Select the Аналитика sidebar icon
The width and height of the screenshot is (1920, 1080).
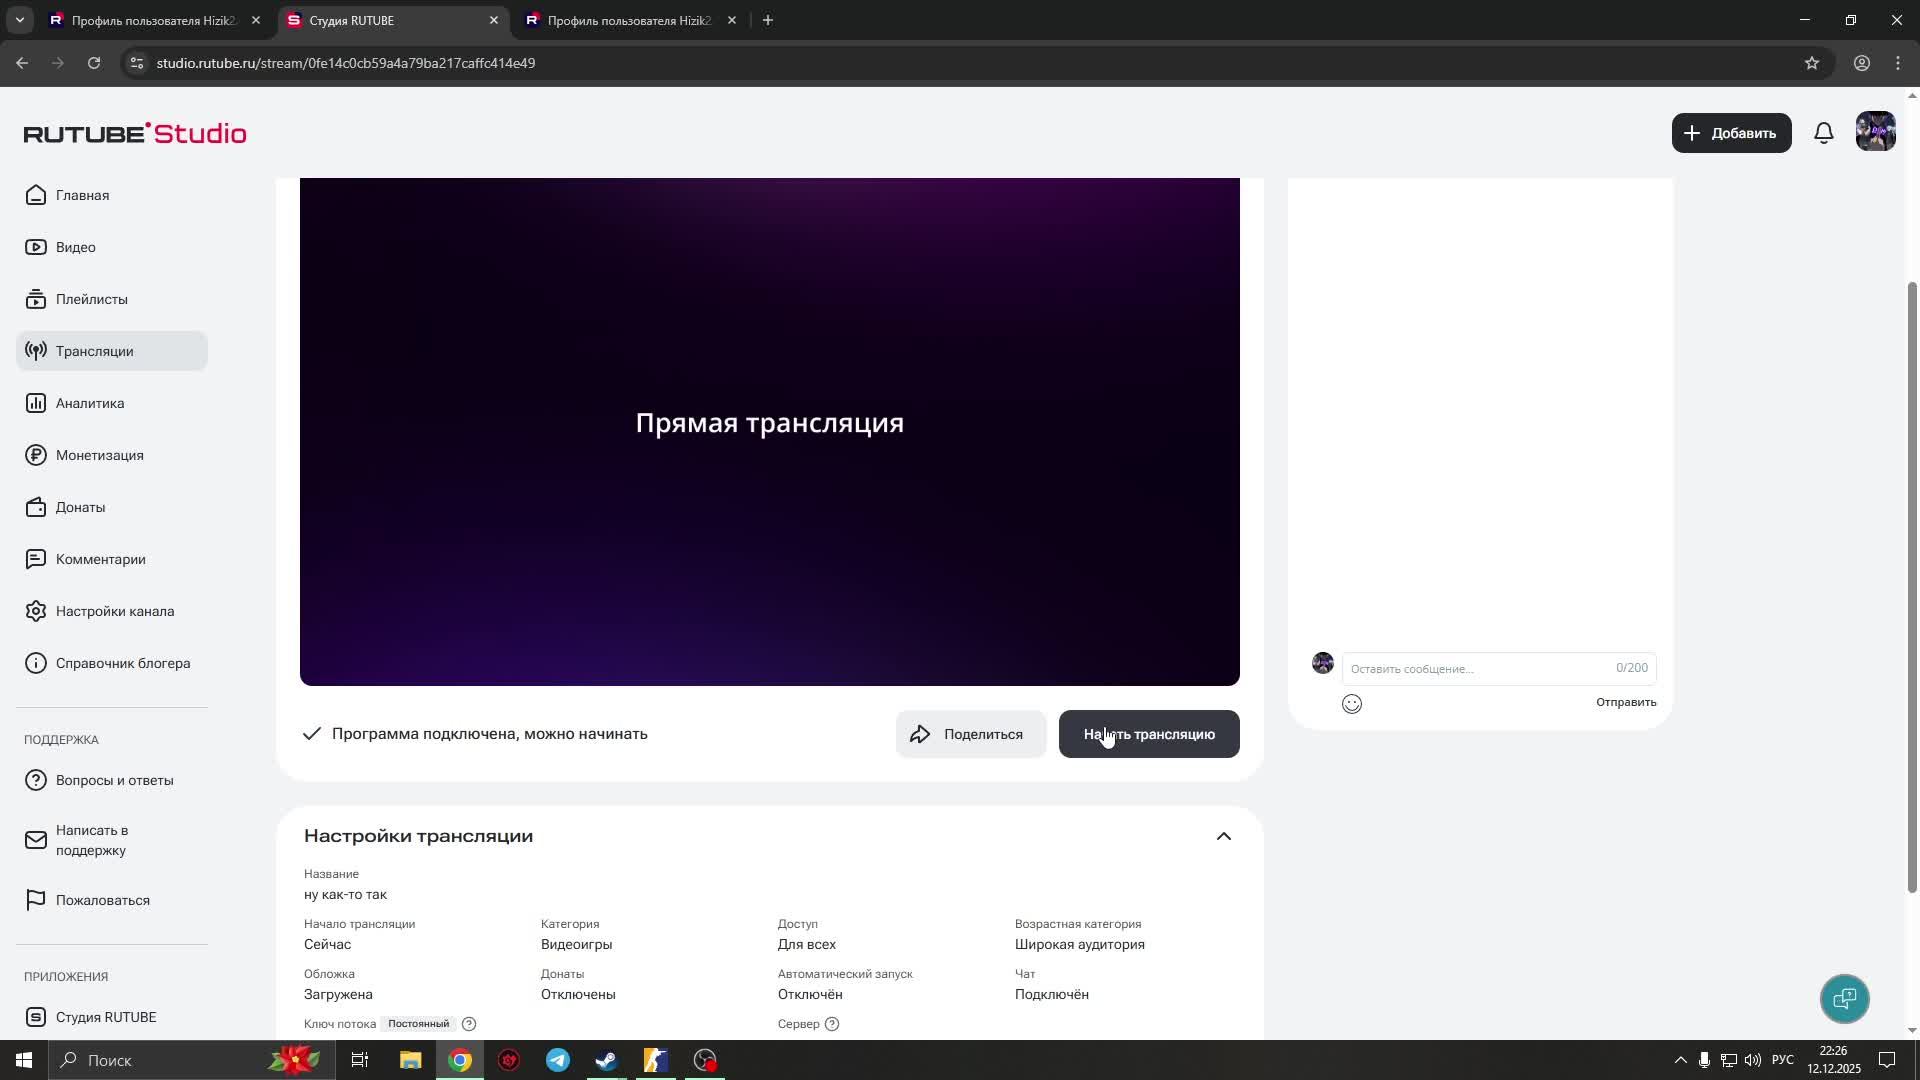click(36, 403)
